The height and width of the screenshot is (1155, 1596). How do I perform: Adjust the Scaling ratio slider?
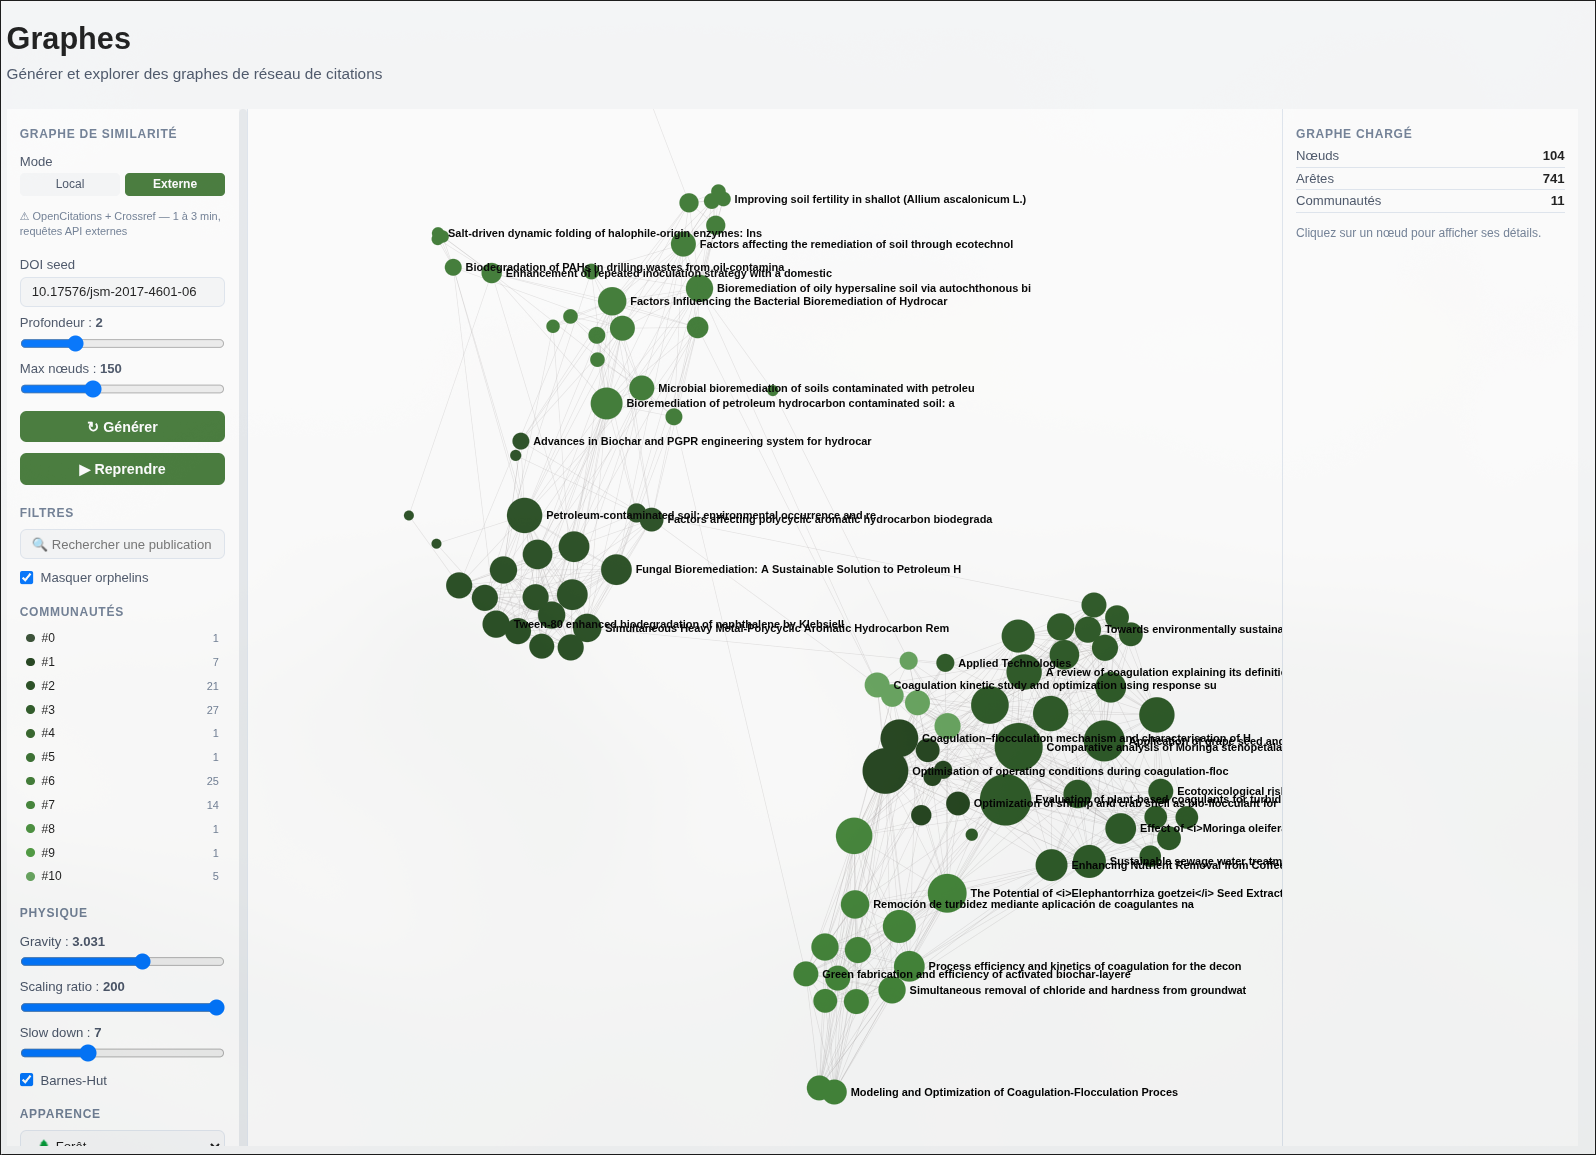tap(122, 1007)
